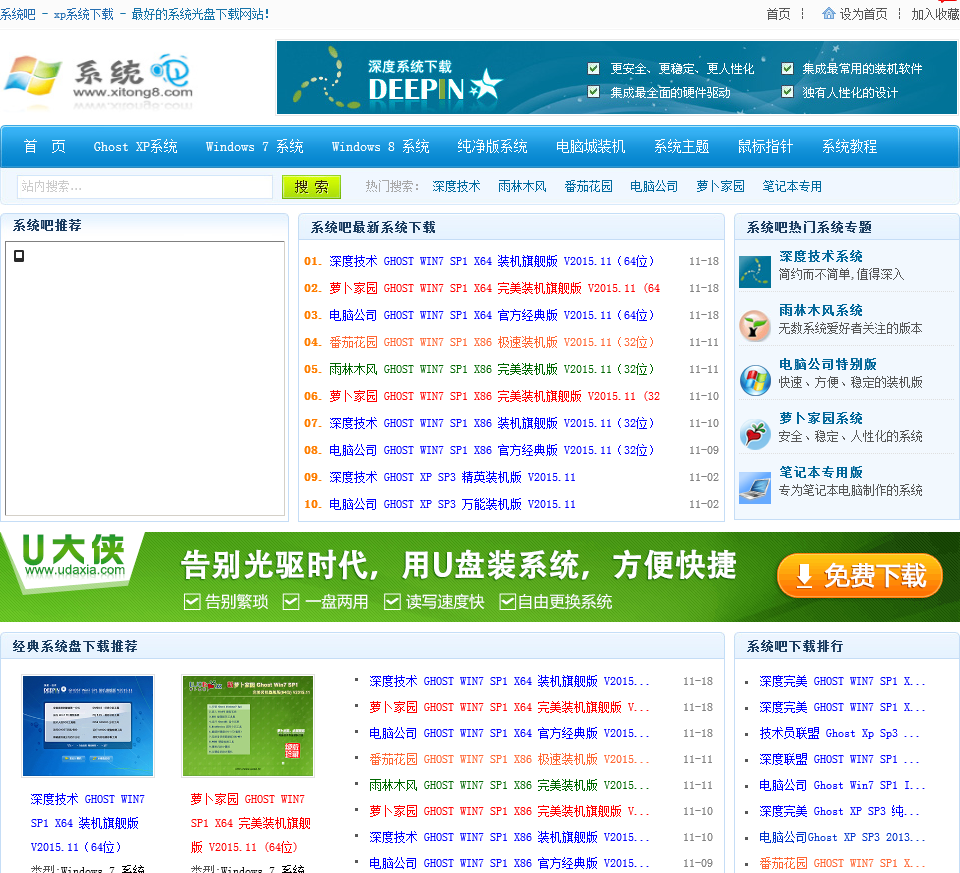Image resolution: width=960 pixels, height=873 pixels.
Task: Click the broken image icon in 系统吧推荐
Action: [x=19, y=256]
